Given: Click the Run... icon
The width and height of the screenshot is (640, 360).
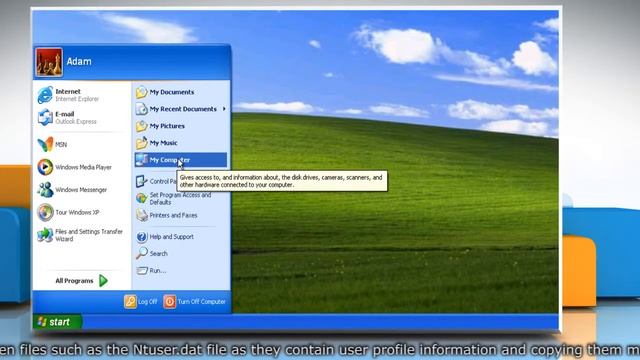Looking at the screenshot, I should [142, 271].
